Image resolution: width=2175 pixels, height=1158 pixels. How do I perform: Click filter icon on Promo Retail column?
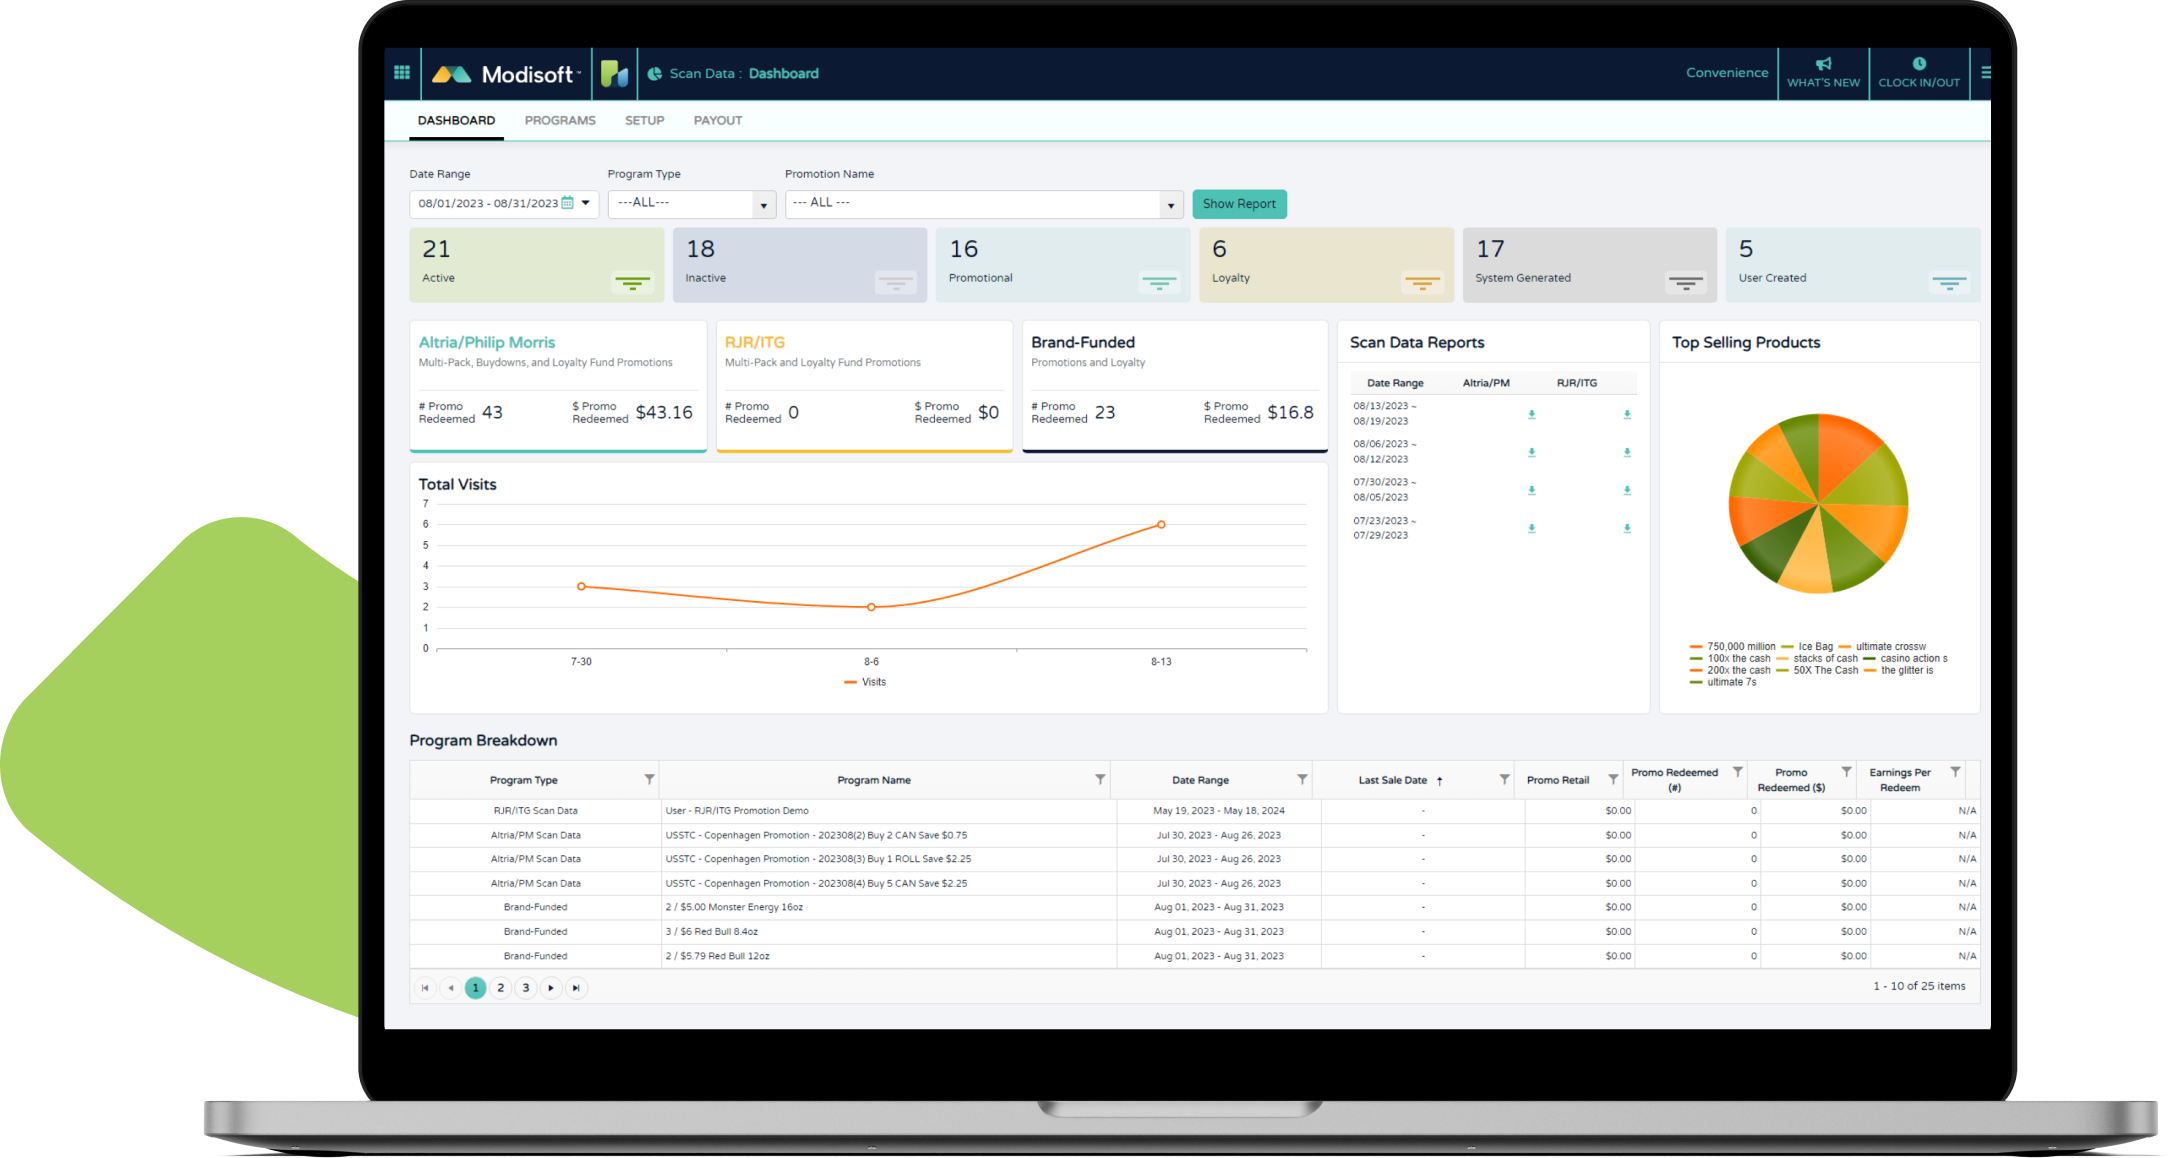coord(1613,779)
